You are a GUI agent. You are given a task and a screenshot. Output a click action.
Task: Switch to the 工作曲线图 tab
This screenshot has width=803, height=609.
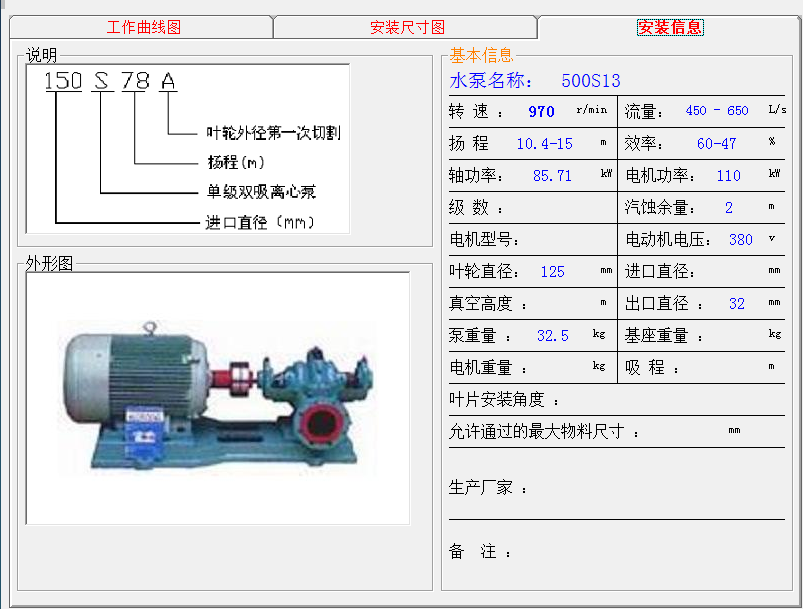pos(141,27)
